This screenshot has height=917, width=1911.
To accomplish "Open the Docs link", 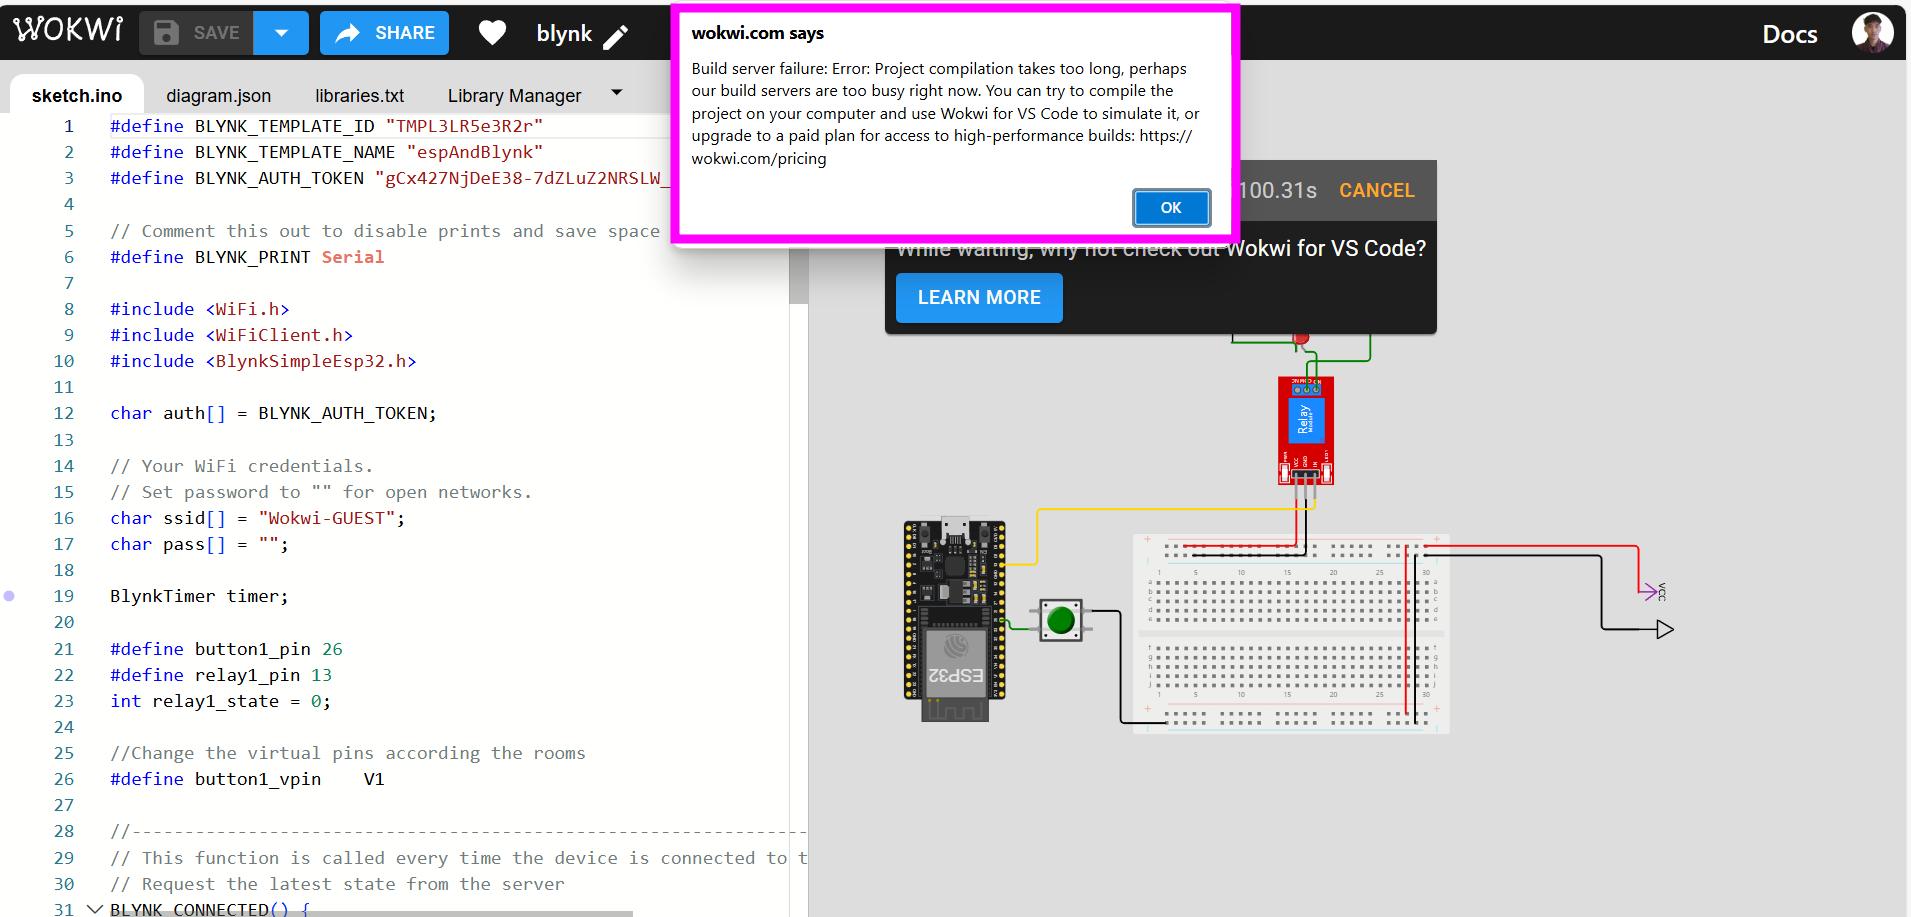I will [1789, 34].
